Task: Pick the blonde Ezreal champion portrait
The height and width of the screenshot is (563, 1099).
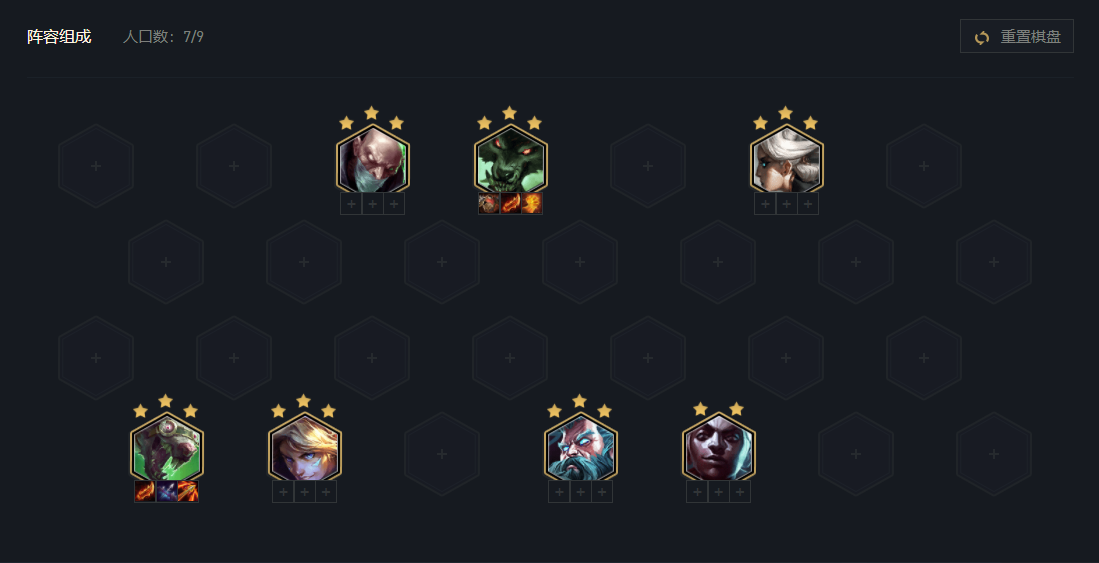Action: [304, 449]
